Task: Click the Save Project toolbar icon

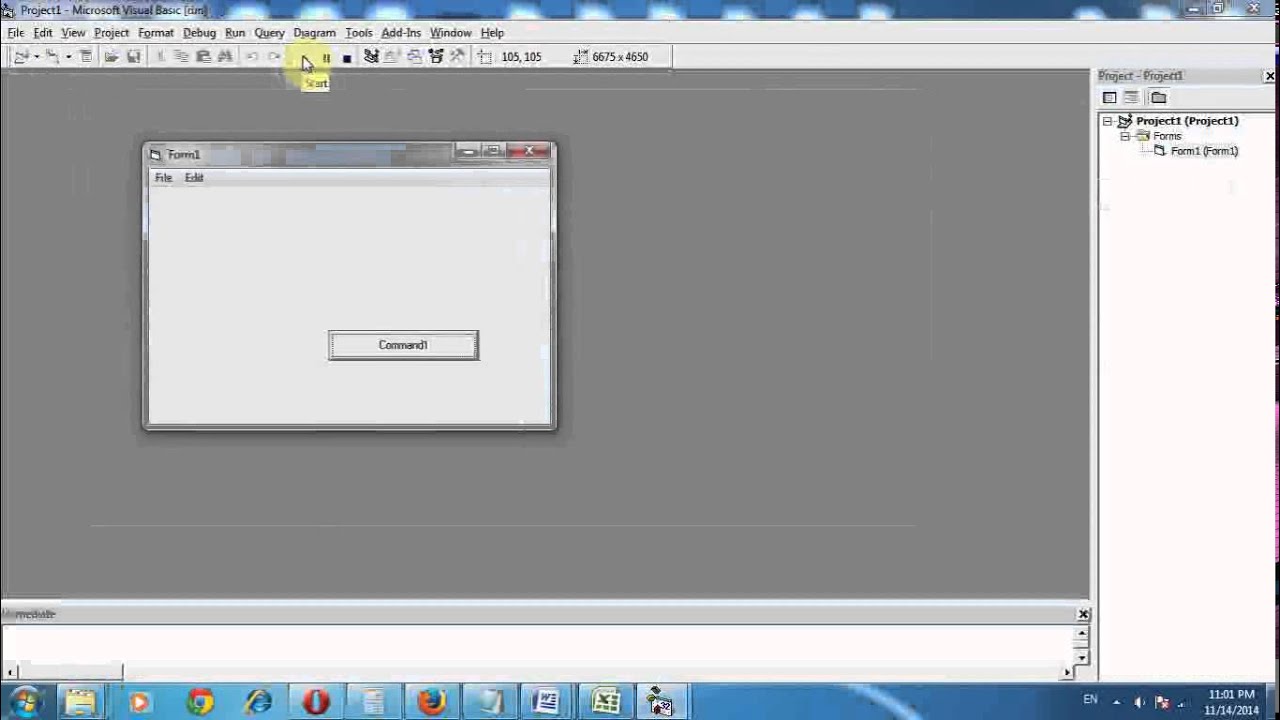Action: [133, 57]
